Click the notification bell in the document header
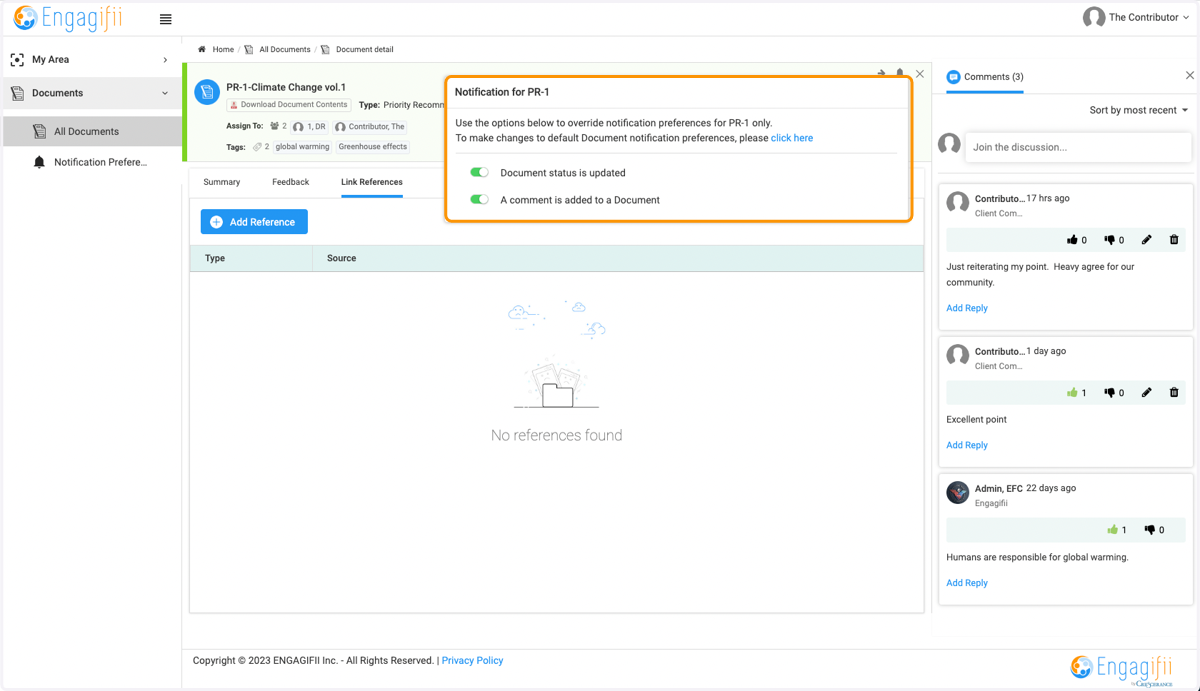Screen dimensions: 1200x691 click(x=900, y=73)
